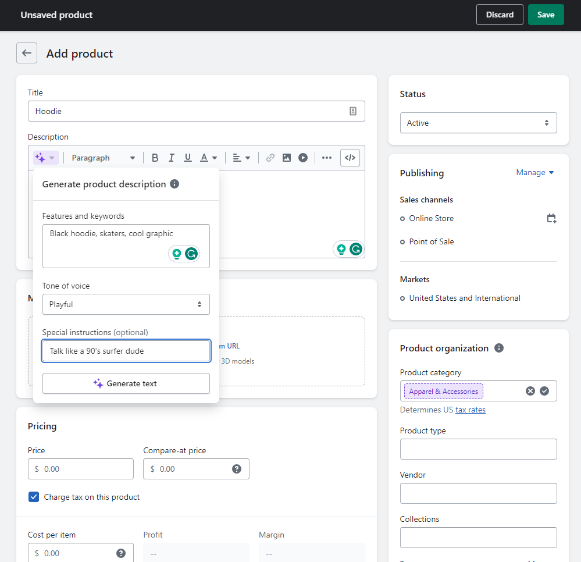Click the Features and keywords text area
Viewport: 581px width, 562px height.
coord(126,246)
